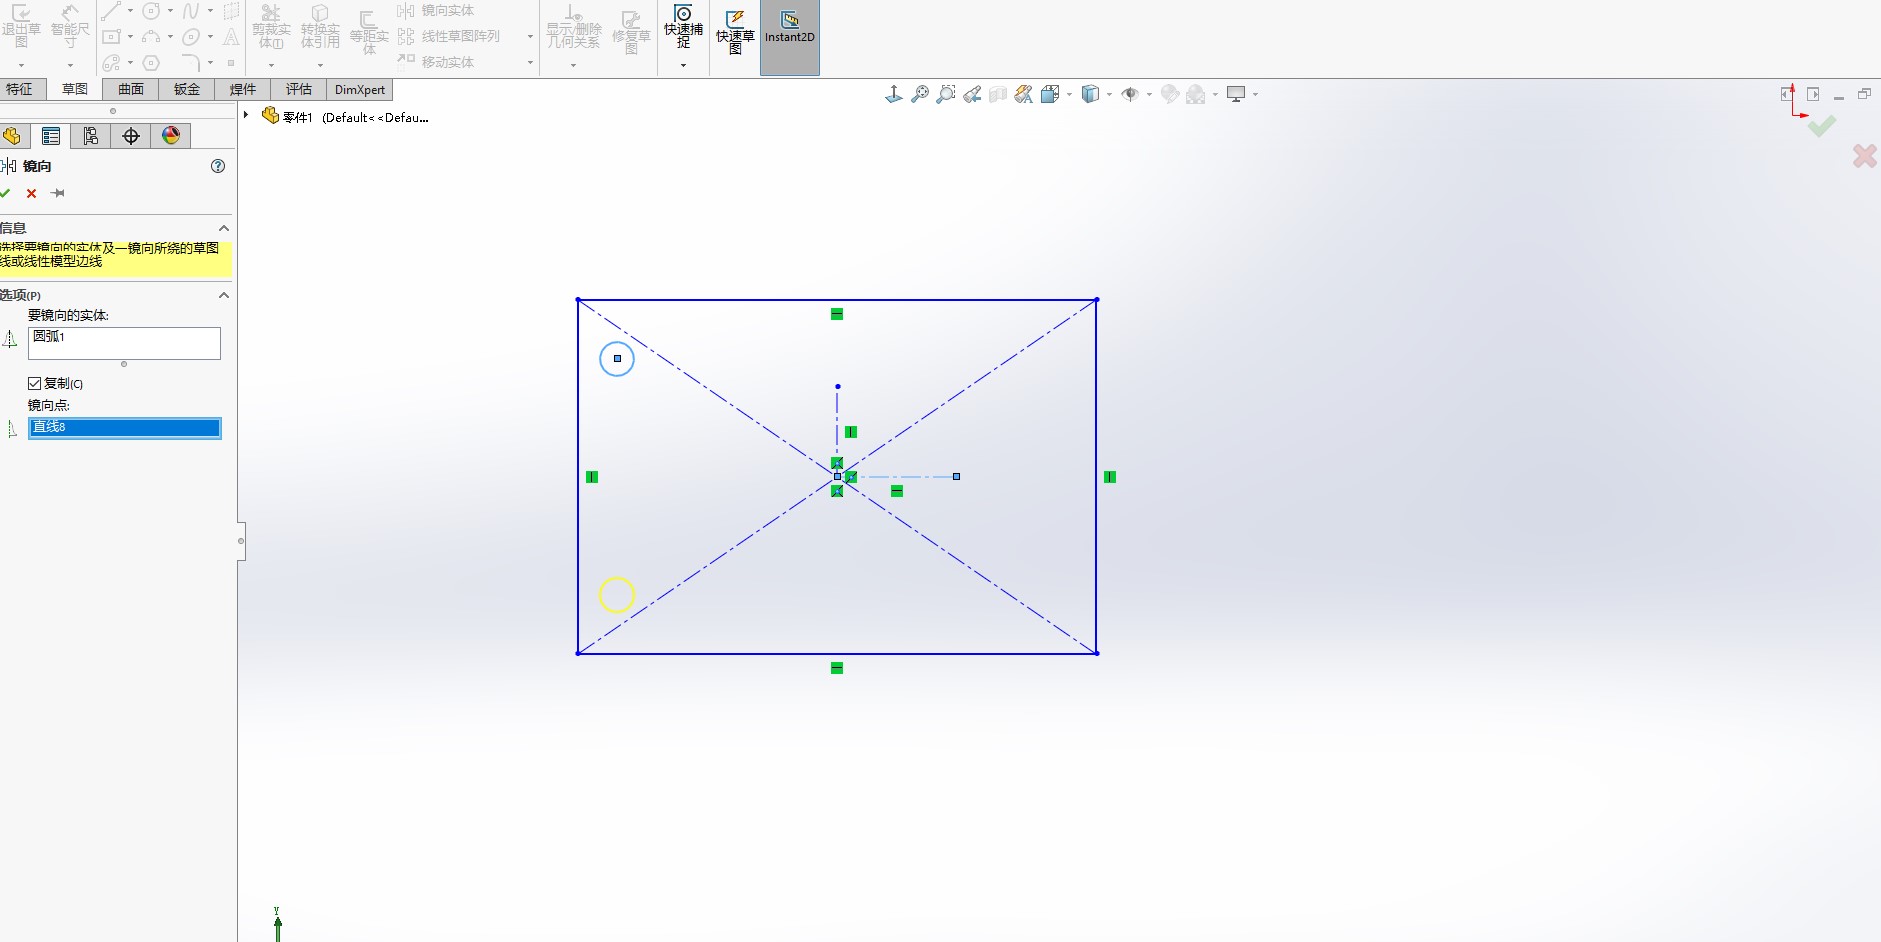Open the PropertyManager panel tab
Viewport: 1881px width, 942px height.
(x=51, y=136)
